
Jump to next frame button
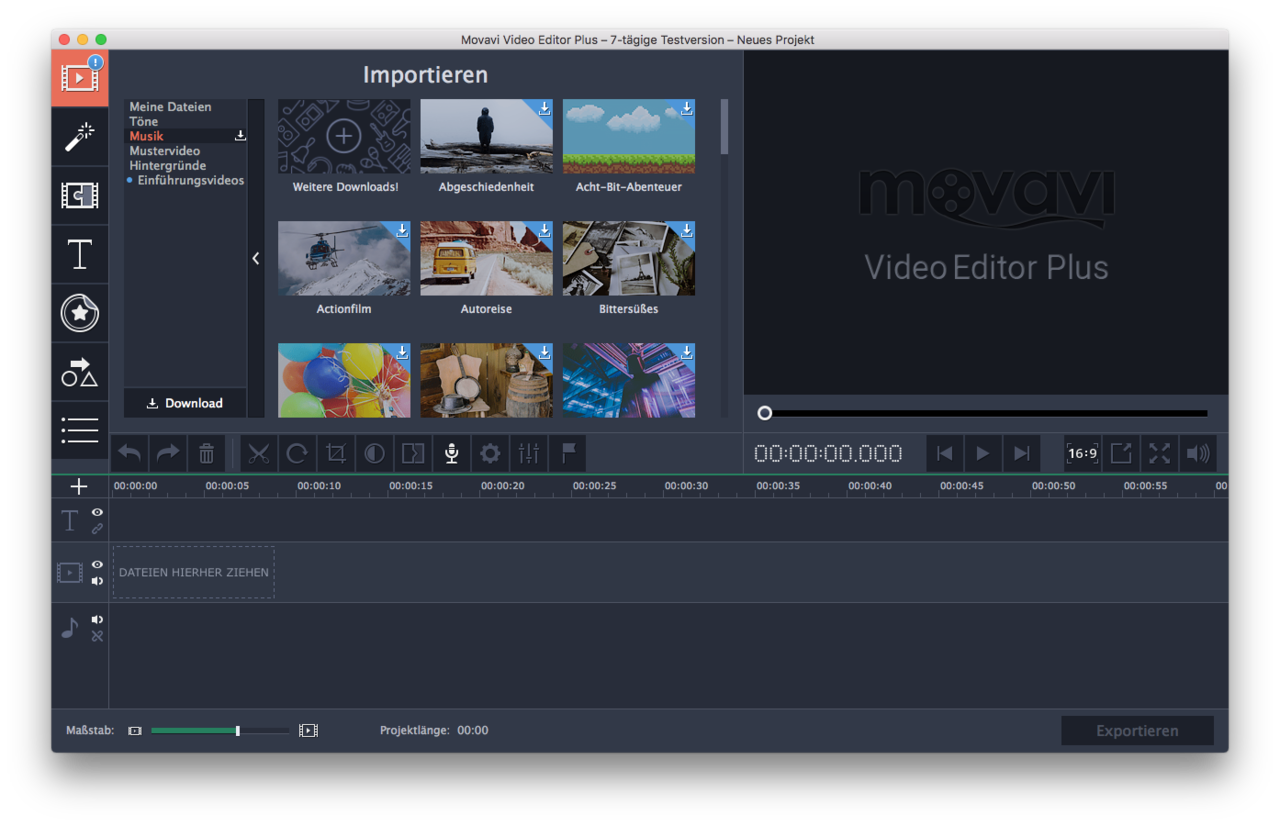click(x=1021, y=454)
